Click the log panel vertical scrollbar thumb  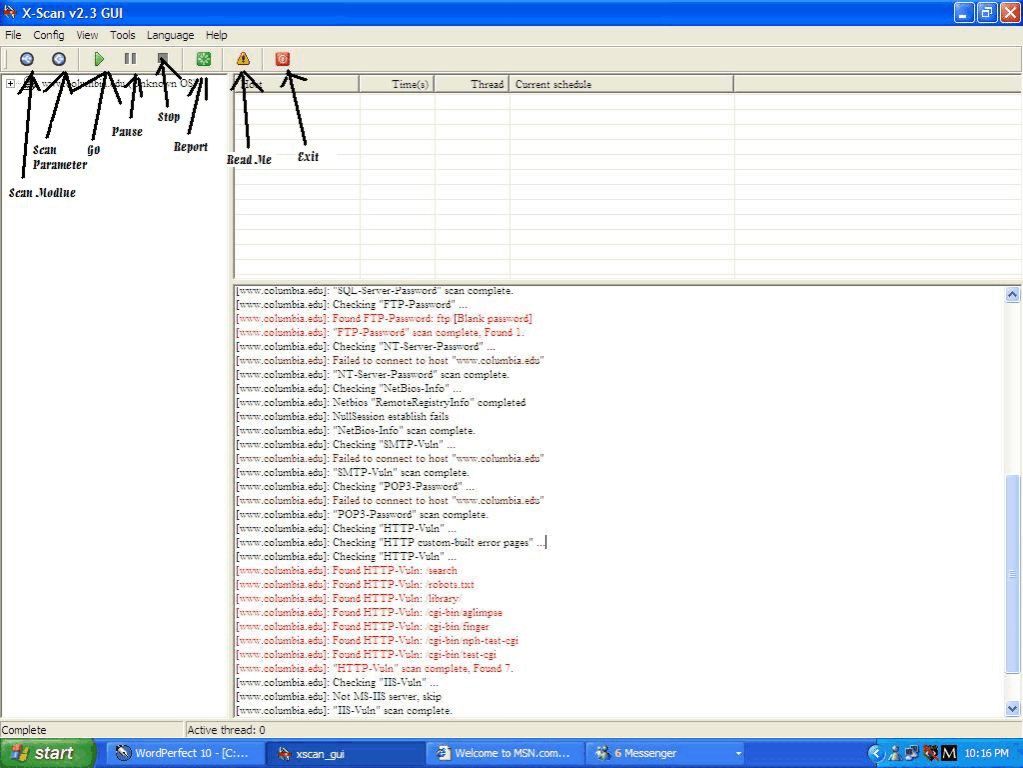1012,574
